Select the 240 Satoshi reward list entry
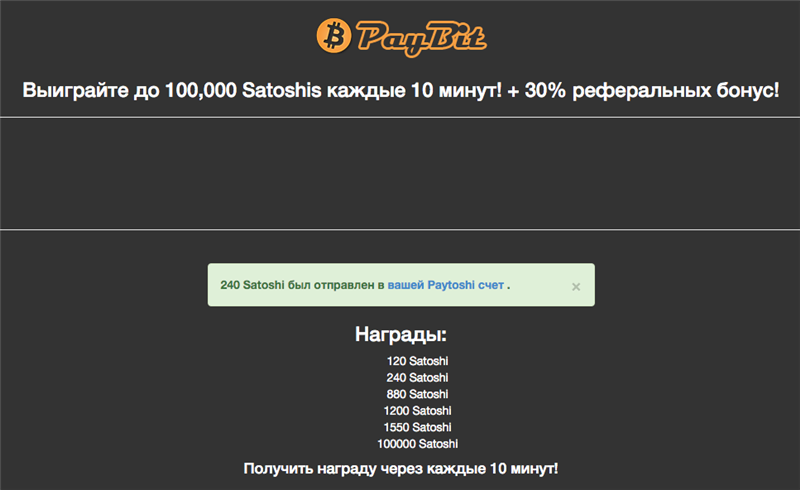This screenshot has height=490, width=800. click(417, 378)
